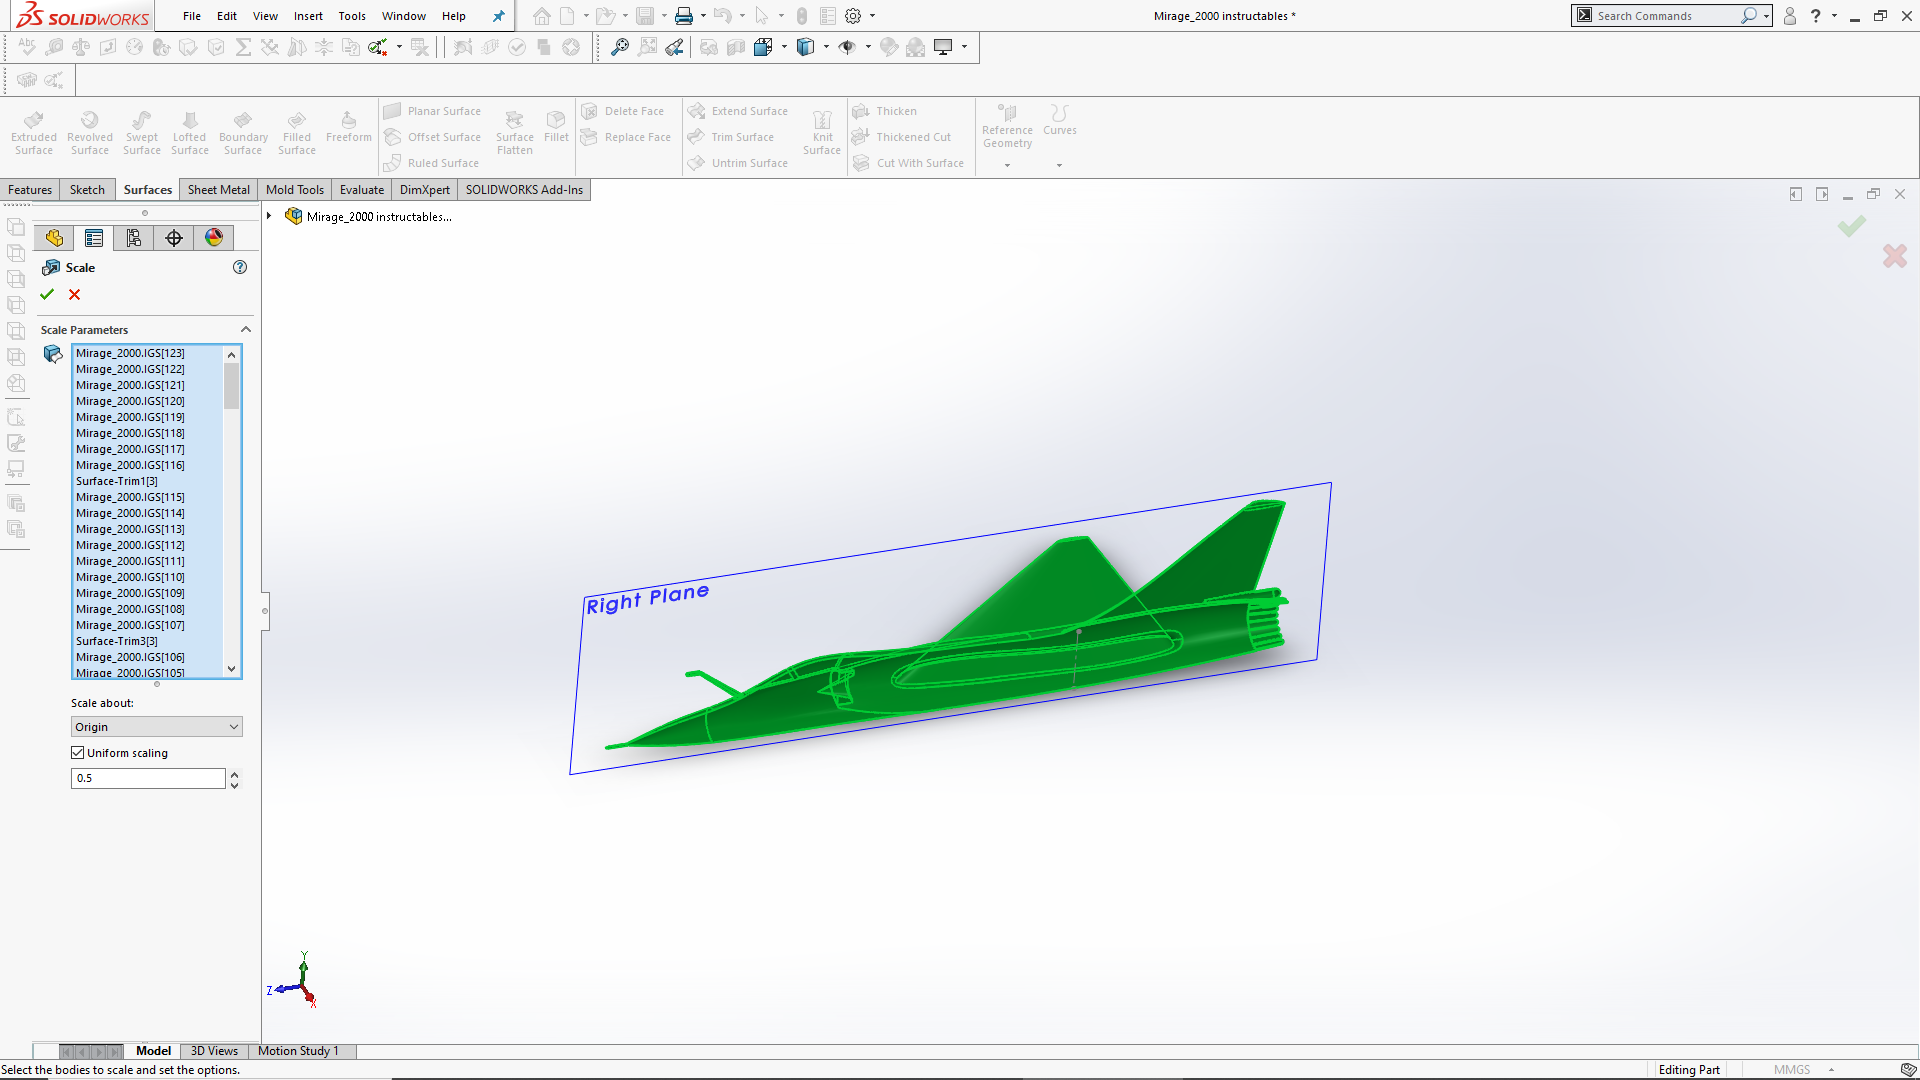
Task: Select the Filled Surface tool
Action: 296,130
